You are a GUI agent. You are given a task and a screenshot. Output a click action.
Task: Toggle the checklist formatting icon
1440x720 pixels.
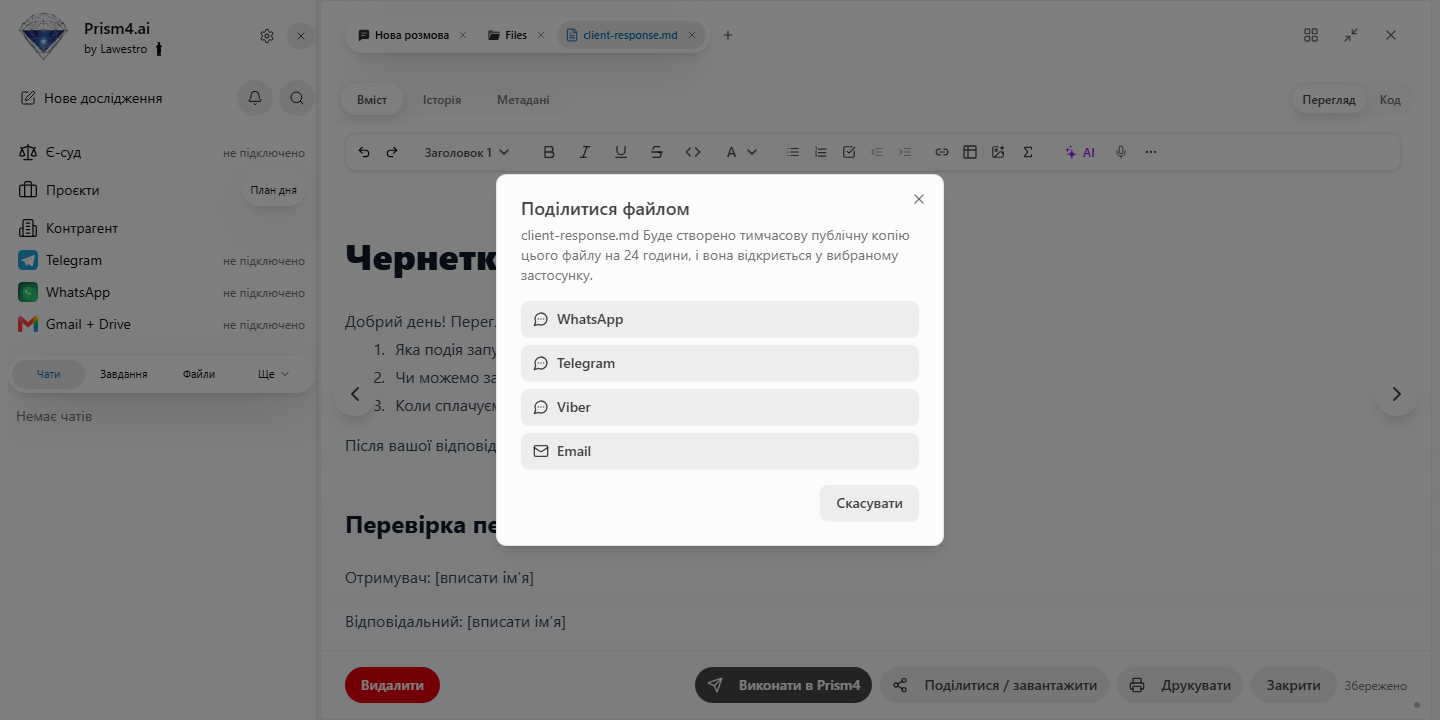coord(849,152)
